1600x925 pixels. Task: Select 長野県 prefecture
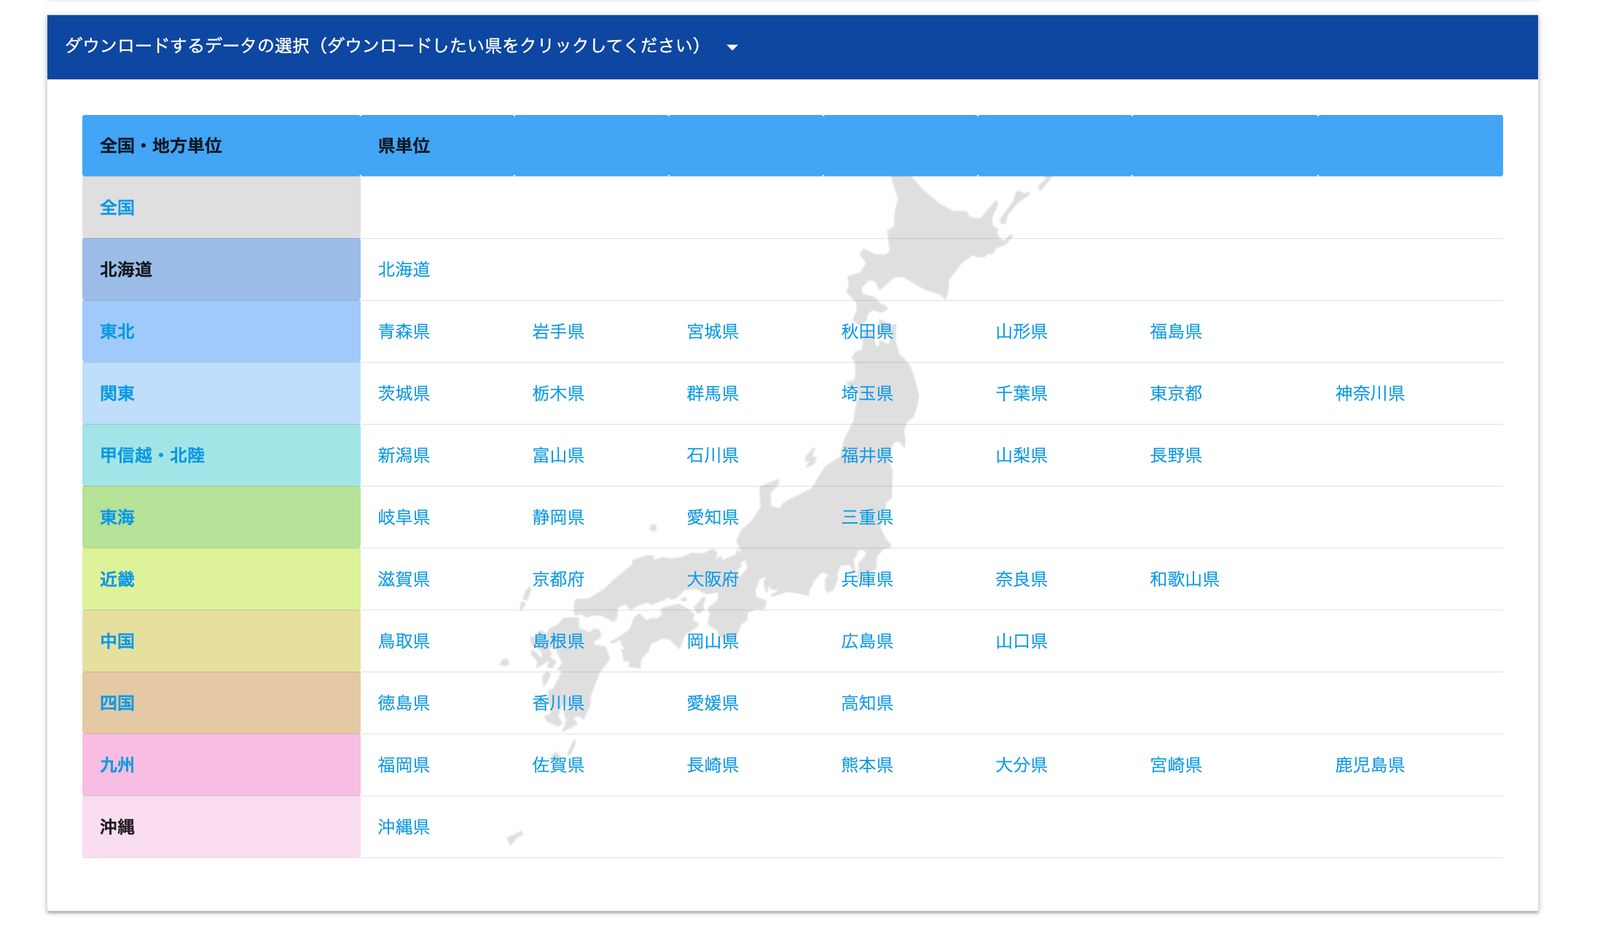pyautogui.click(x=1176, y=456)
